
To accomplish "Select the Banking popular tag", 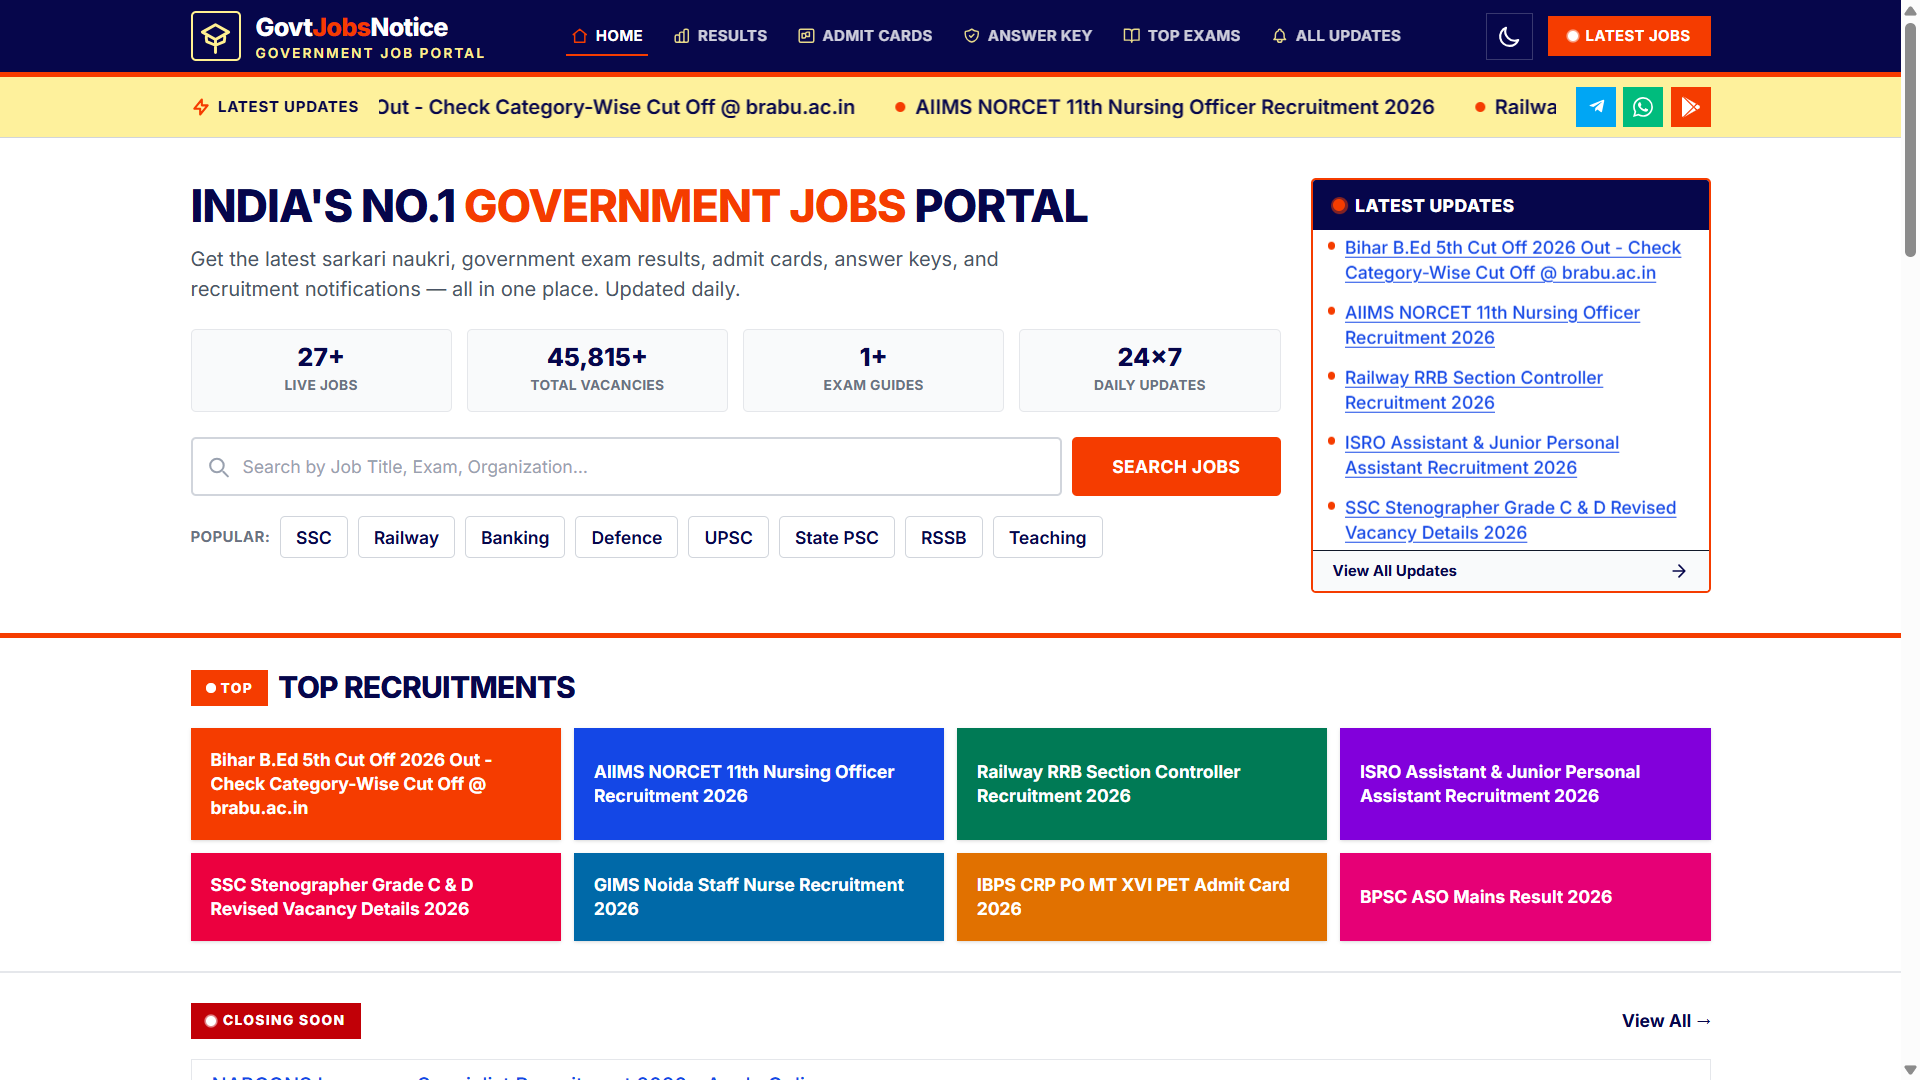I will tap(515, 538).
